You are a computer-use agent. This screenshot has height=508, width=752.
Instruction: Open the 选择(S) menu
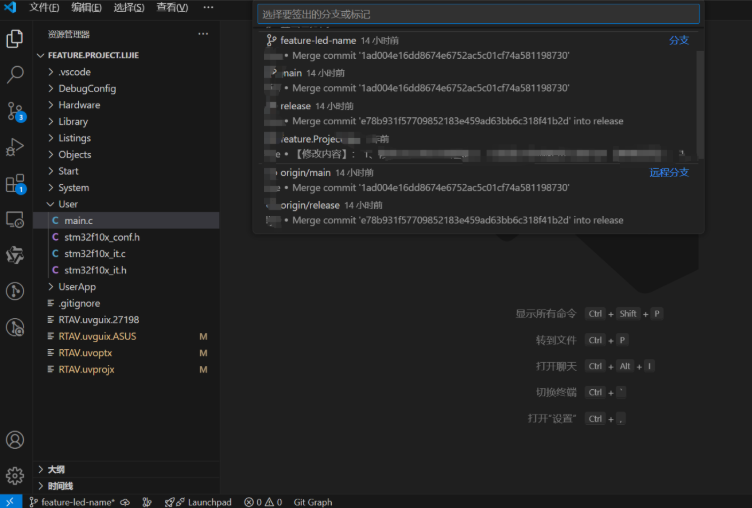point(129,7)
